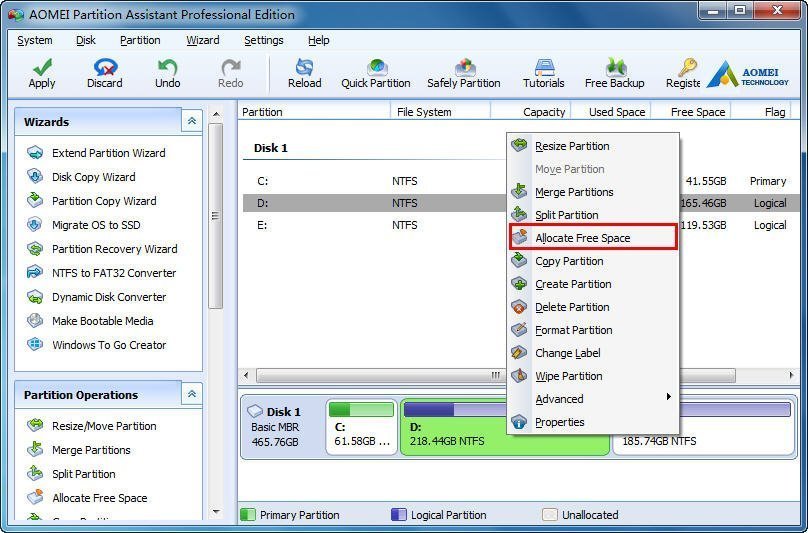This screenshot has width=808, height=533.
Task: Launch Partition Copy Wizard
Action: click(92, 201)
